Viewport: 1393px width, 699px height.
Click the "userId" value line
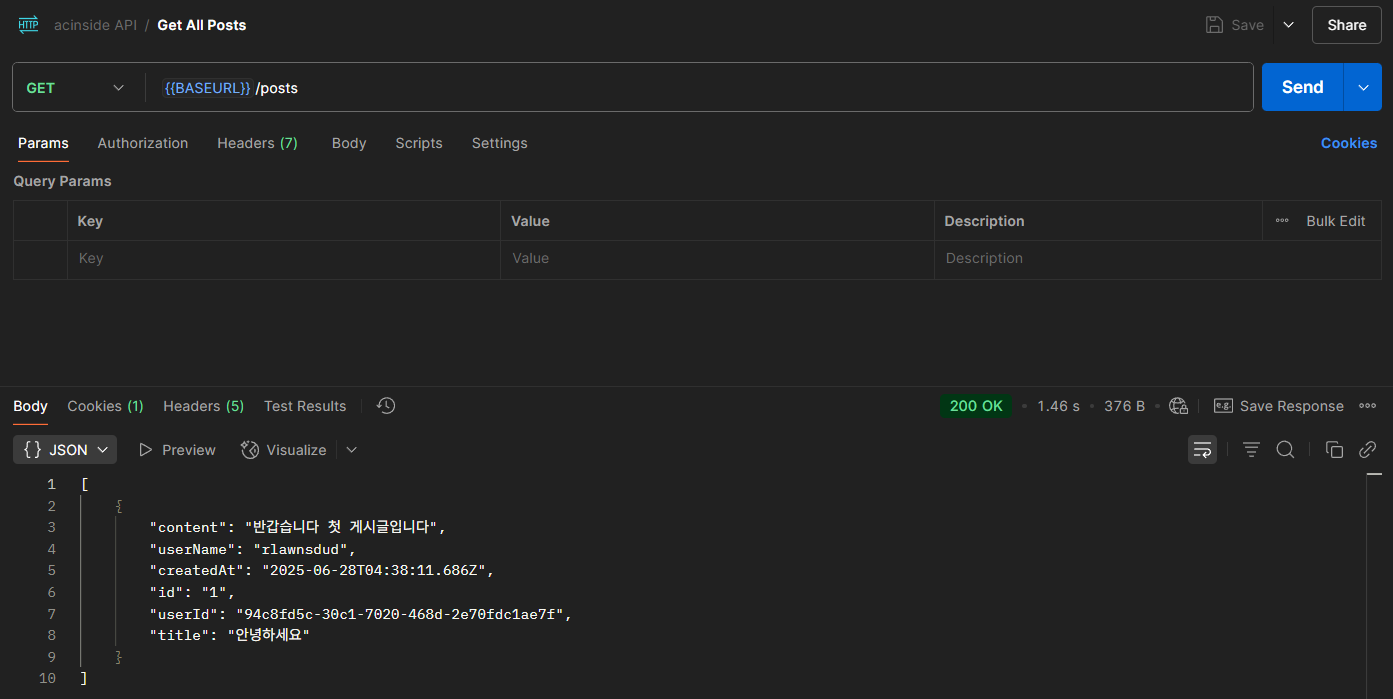tap(360, 614)
